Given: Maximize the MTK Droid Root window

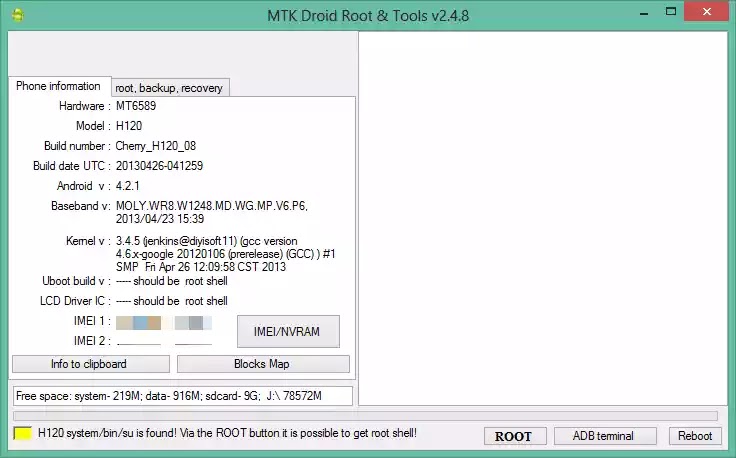Looking at the screenshot, I should point(671,12).
